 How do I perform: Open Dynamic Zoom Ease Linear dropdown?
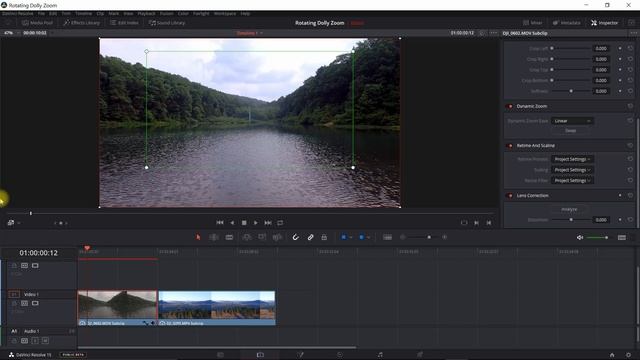coord(572,121)
